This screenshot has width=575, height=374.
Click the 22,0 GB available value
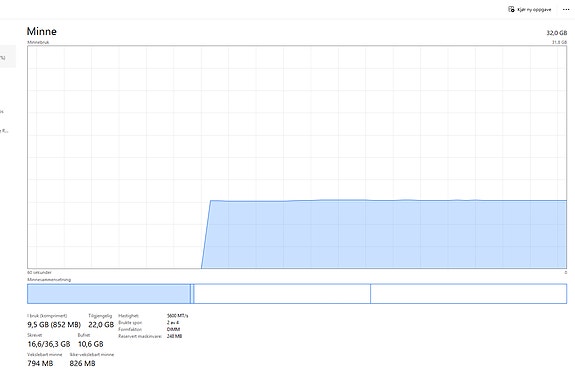click(x=101, y=324)
